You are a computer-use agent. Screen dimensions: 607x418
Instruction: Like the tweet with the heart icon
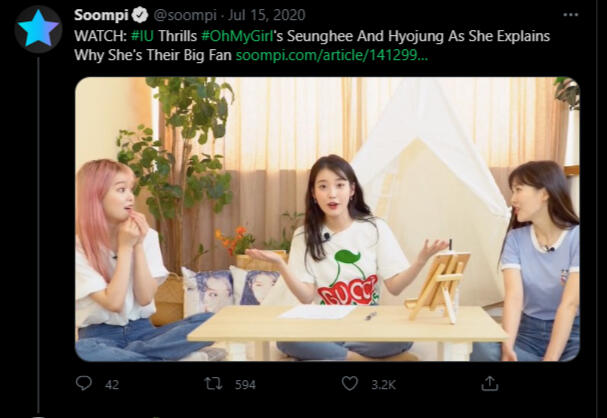pos(349,383)
